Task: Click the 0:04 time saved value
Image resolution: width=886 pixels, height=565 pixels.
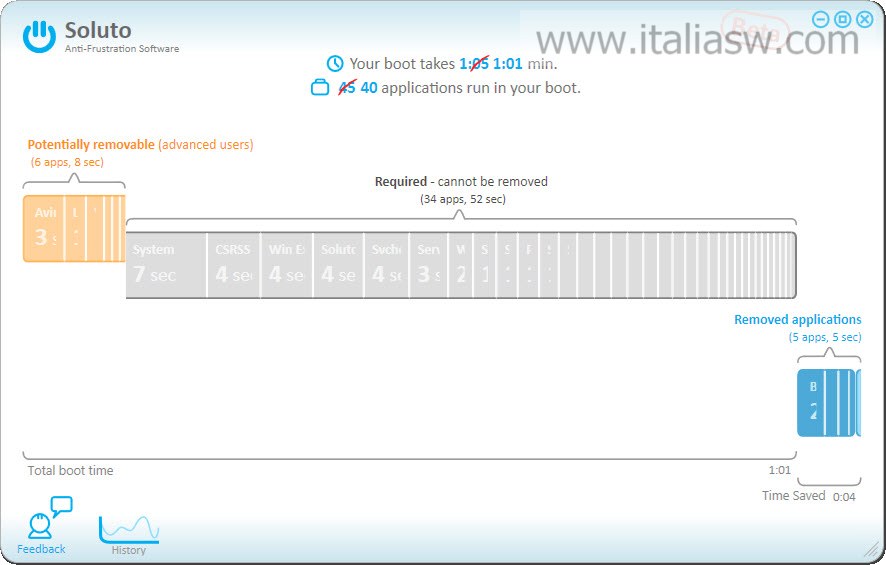Action: pos(844,497)
